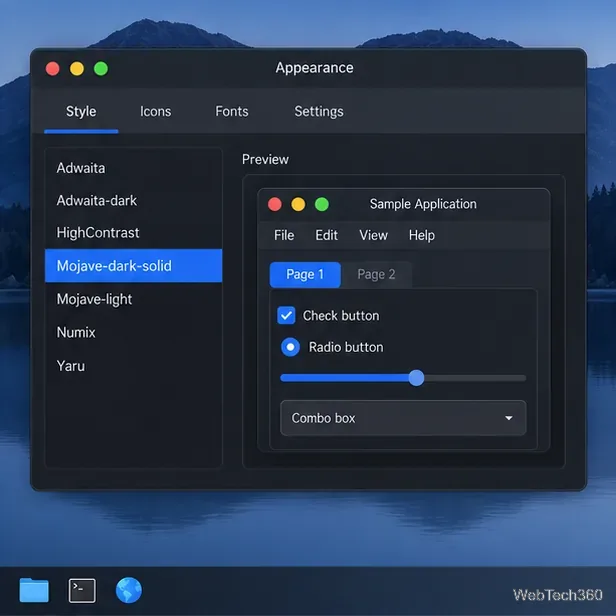
Task: Switch to the Style tab
Action: tap(81, 112)
